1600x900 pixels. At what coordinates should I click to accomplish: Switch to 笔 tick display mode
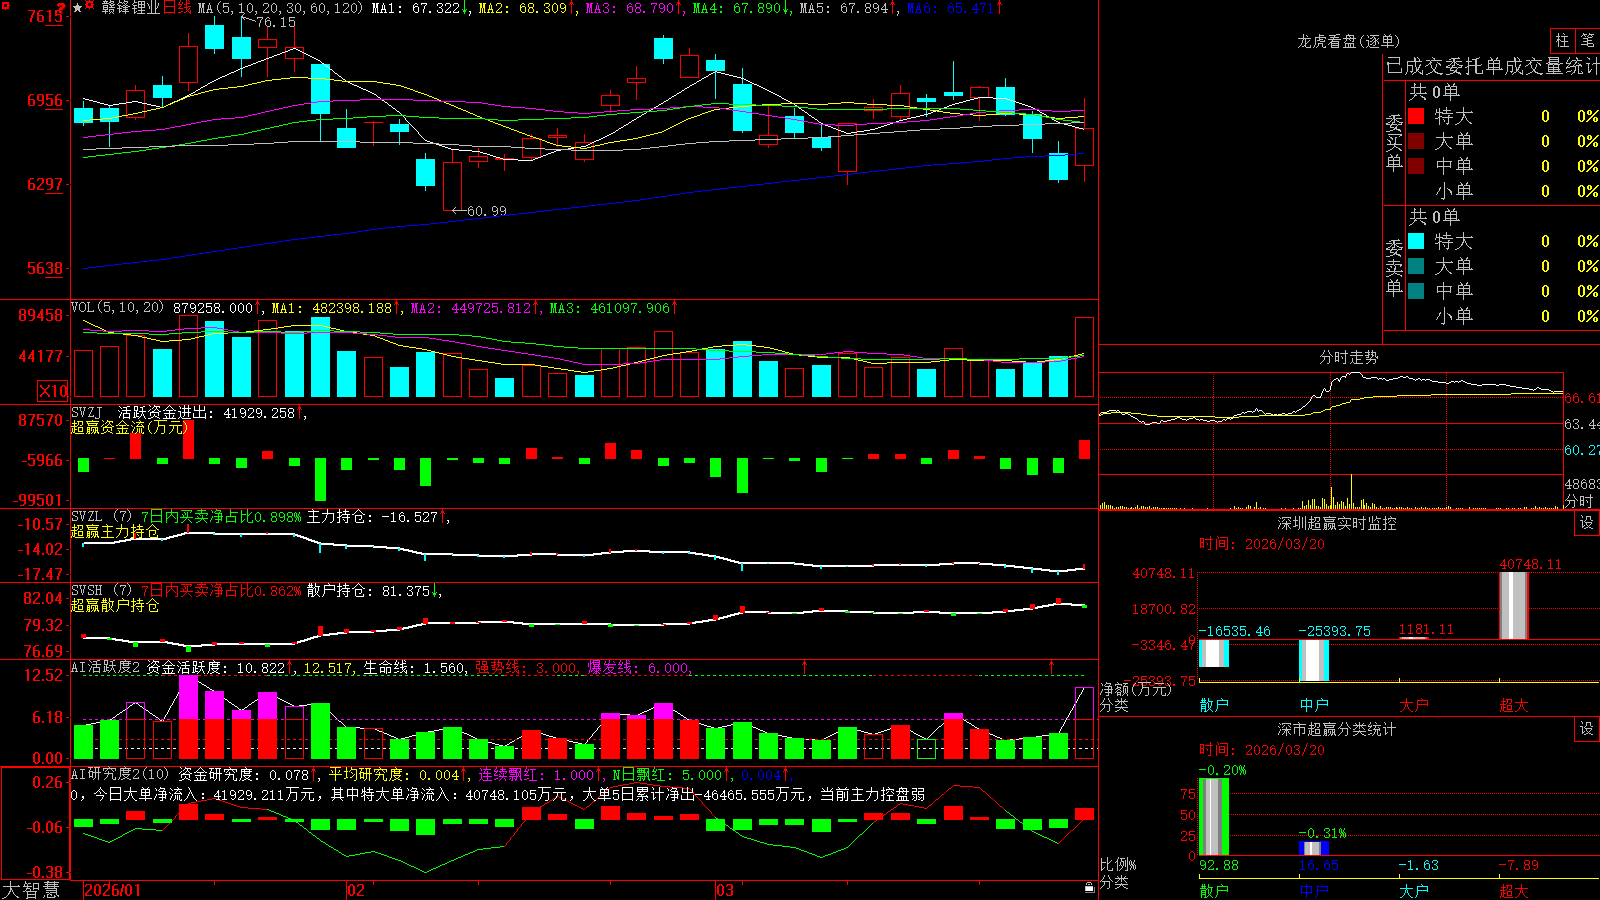(x=1588, y=40)
